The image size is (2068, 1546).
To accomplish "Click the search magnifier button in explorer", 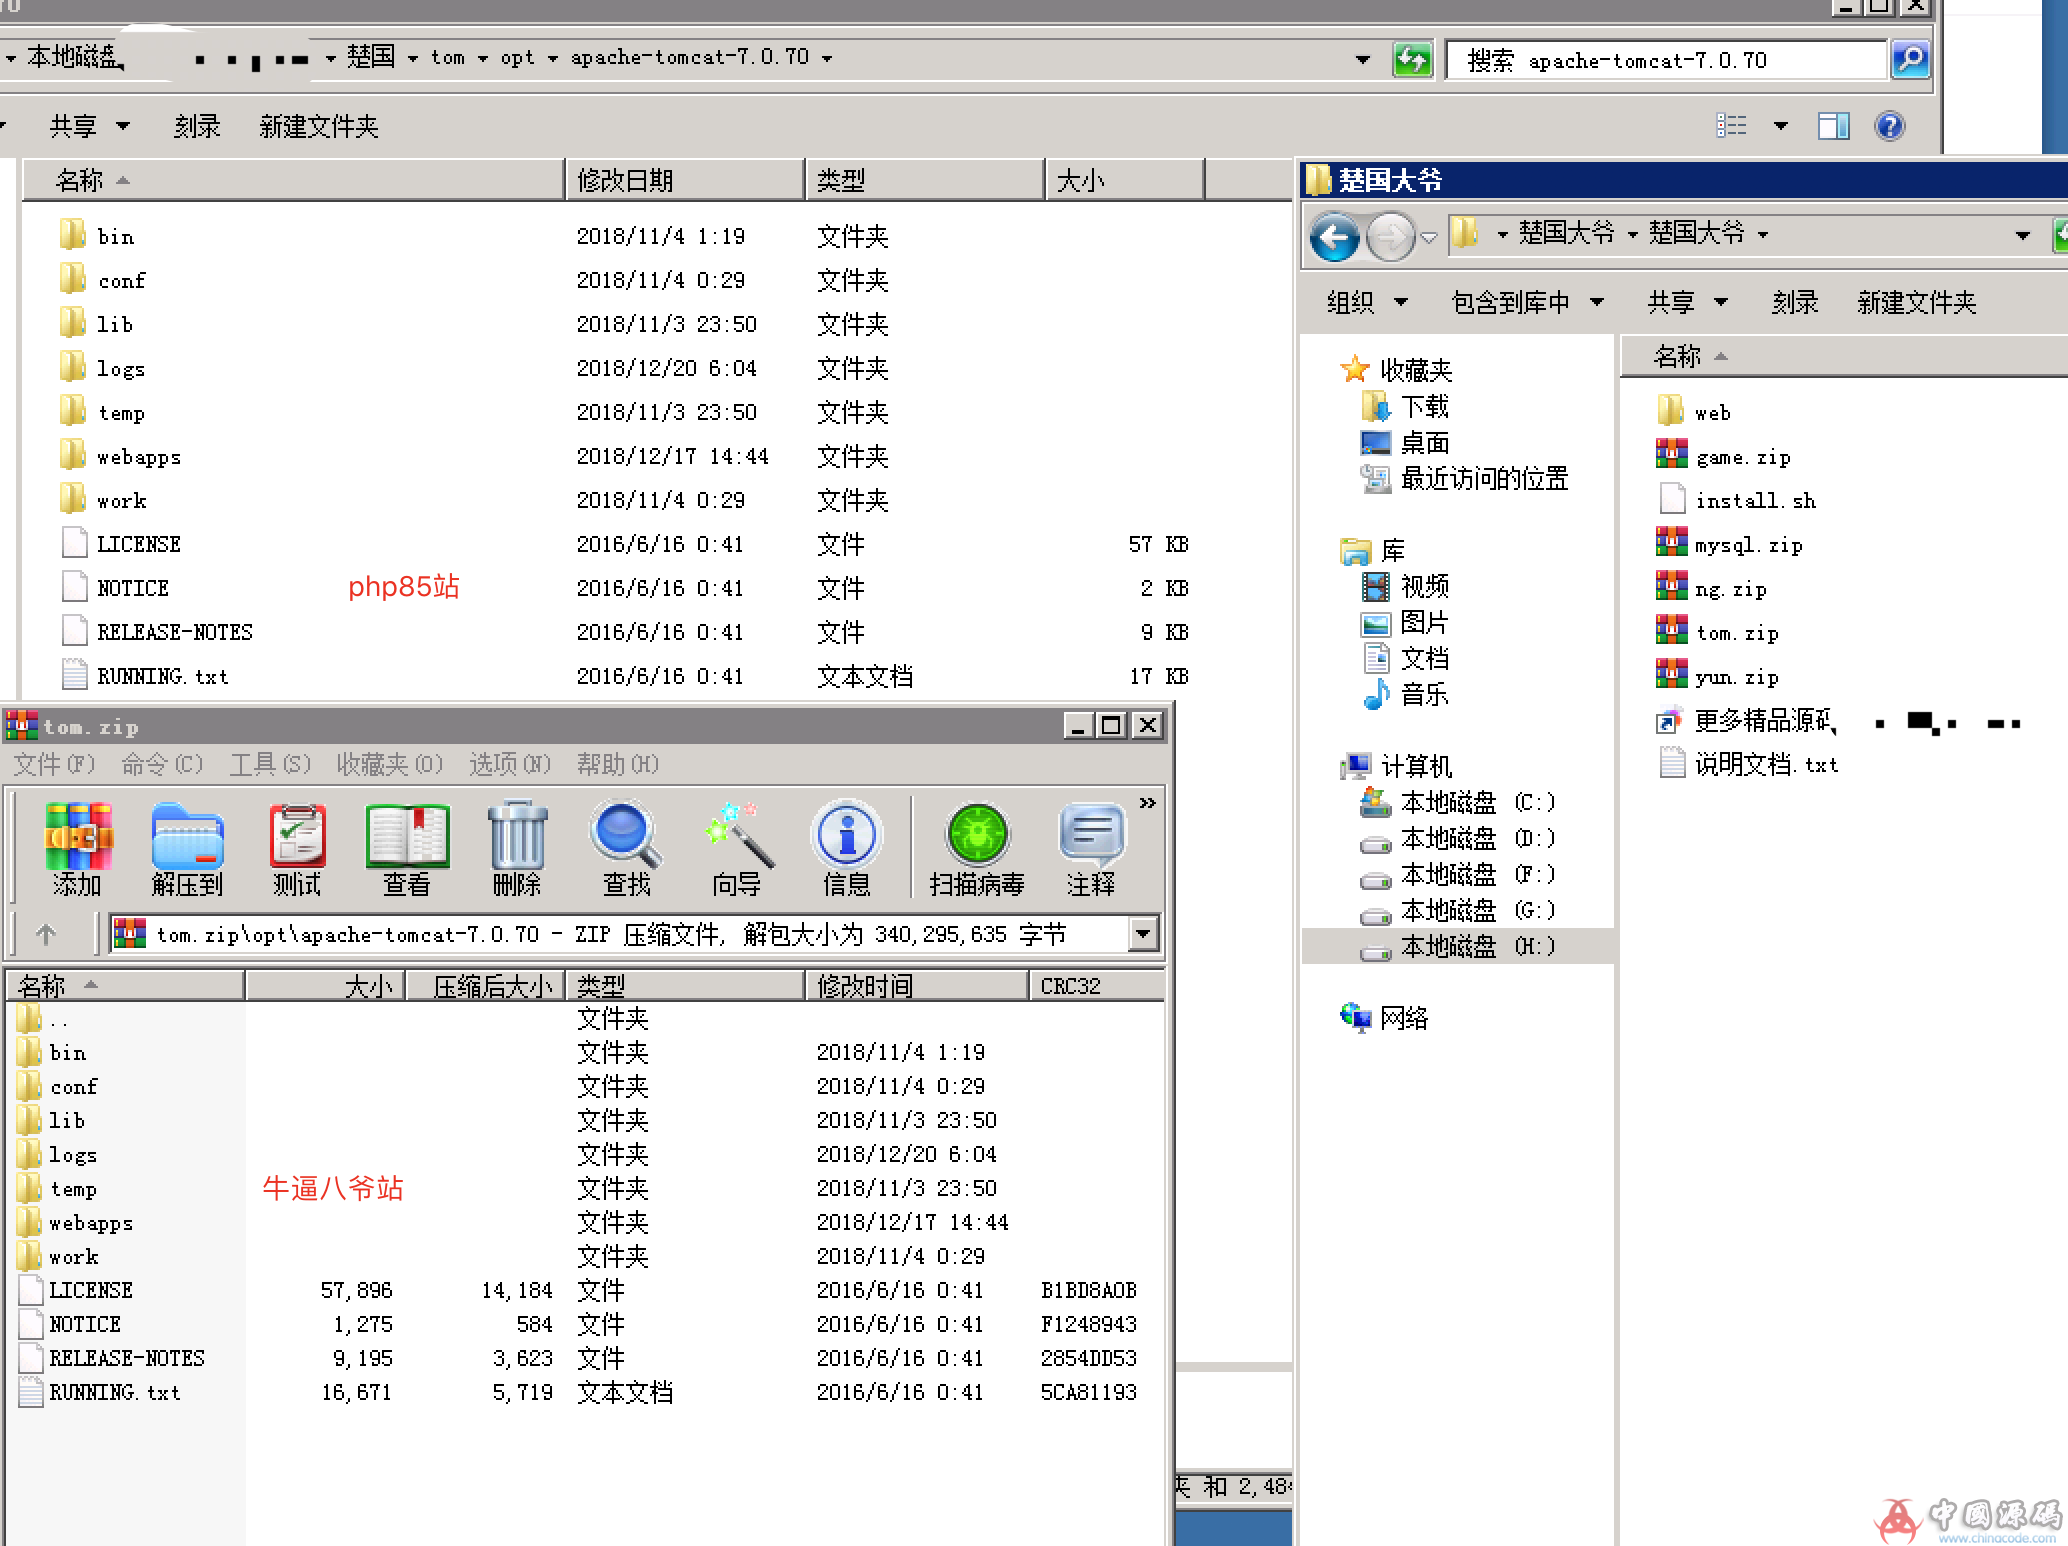I will click(1910, 59).
